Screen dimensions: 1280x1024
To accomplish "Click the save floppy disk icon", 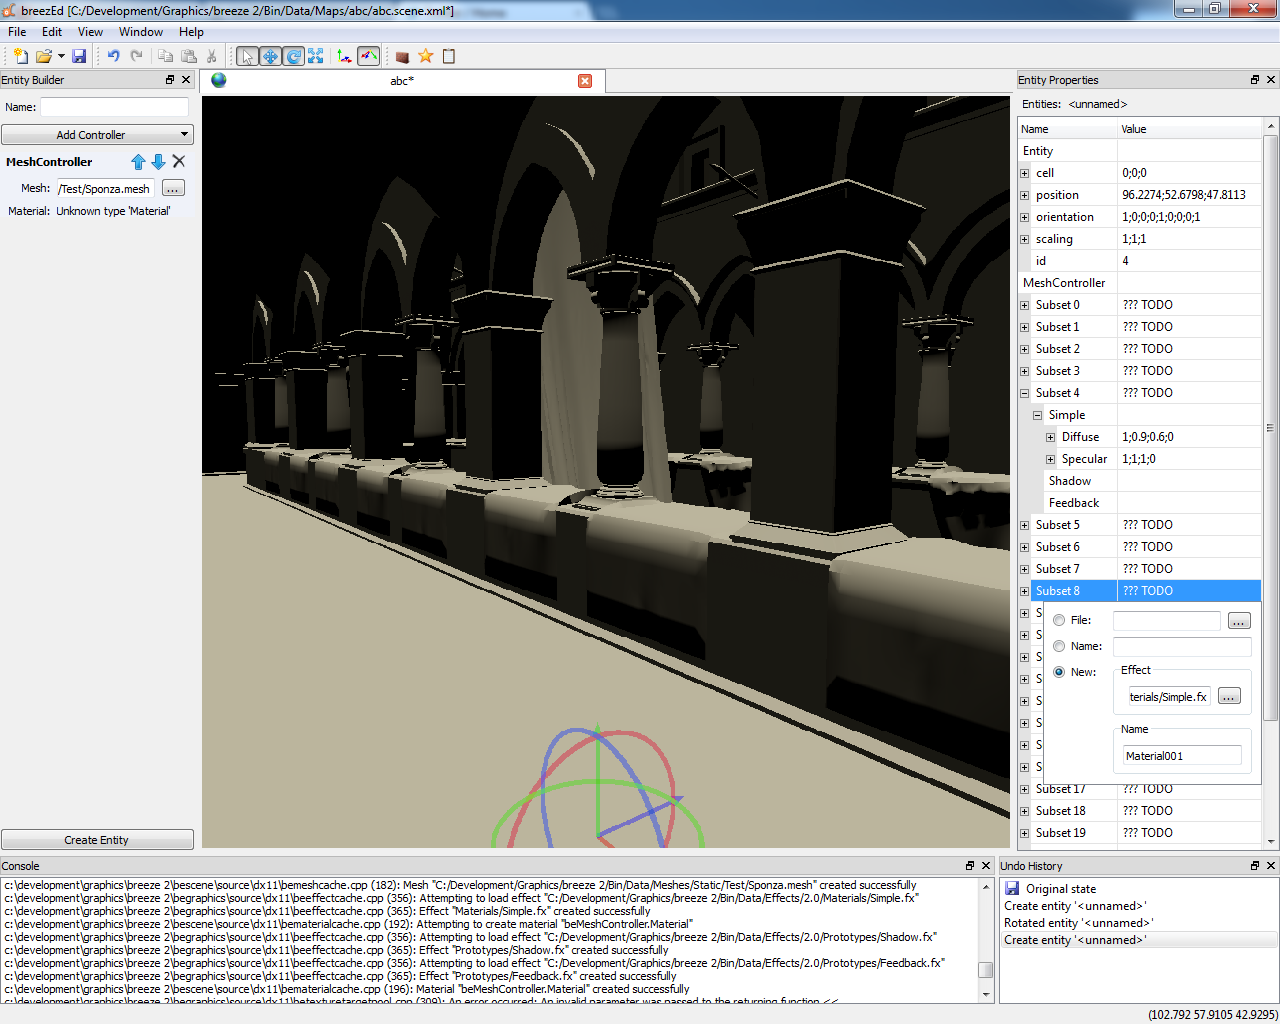I will point(79,56).
